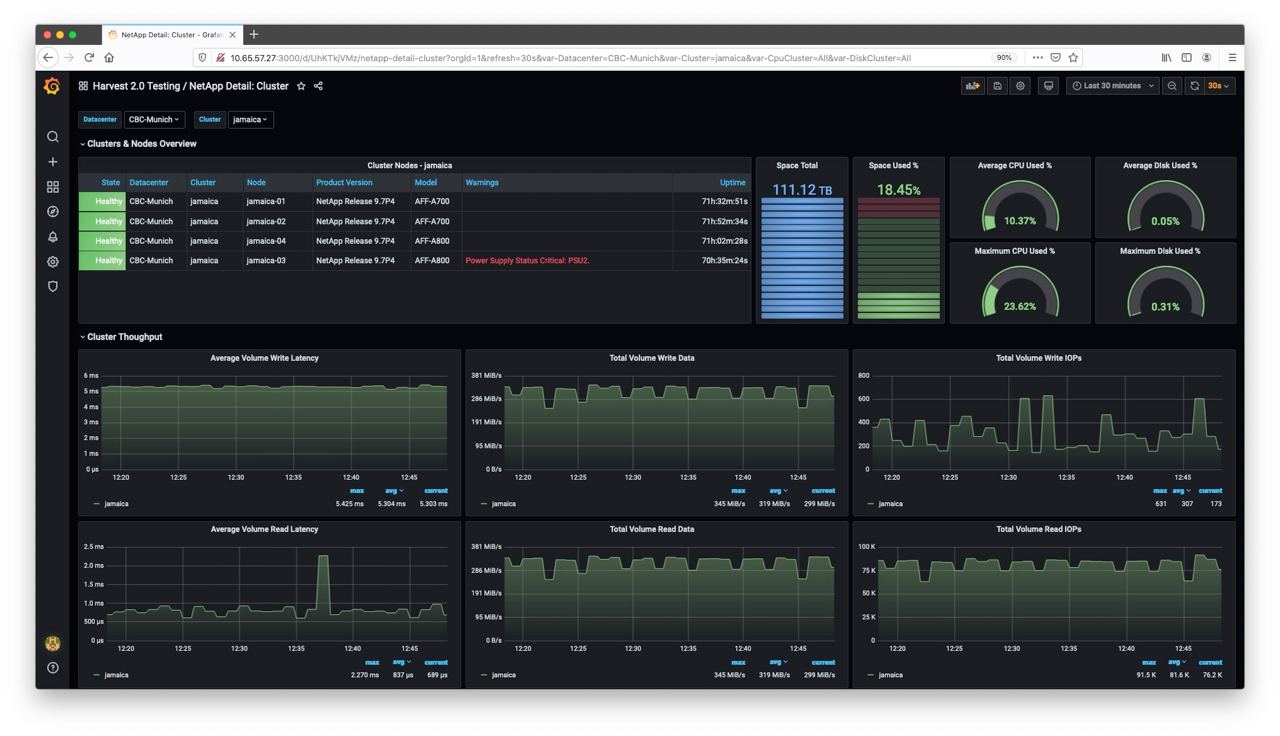Open the Cluster jamaica dropdown
Screen dimensions: 1280x736
coord(250,119)
